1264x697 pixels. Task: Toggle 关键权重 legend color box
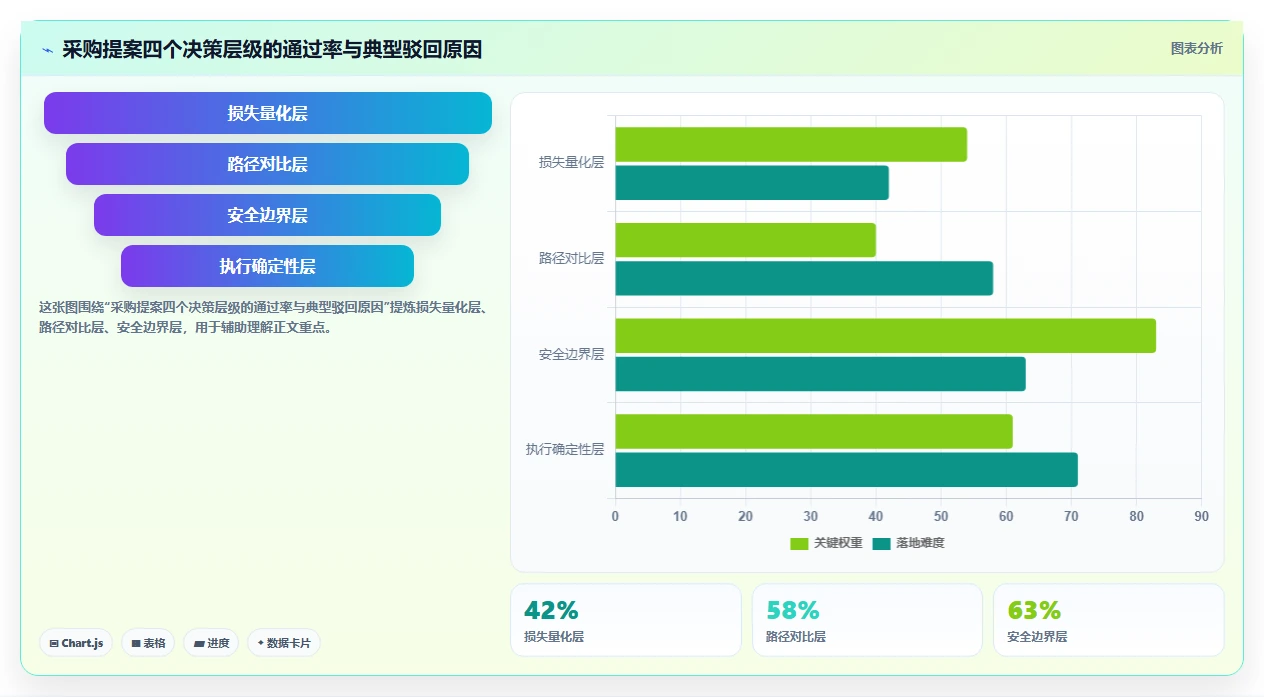(799, 543)
